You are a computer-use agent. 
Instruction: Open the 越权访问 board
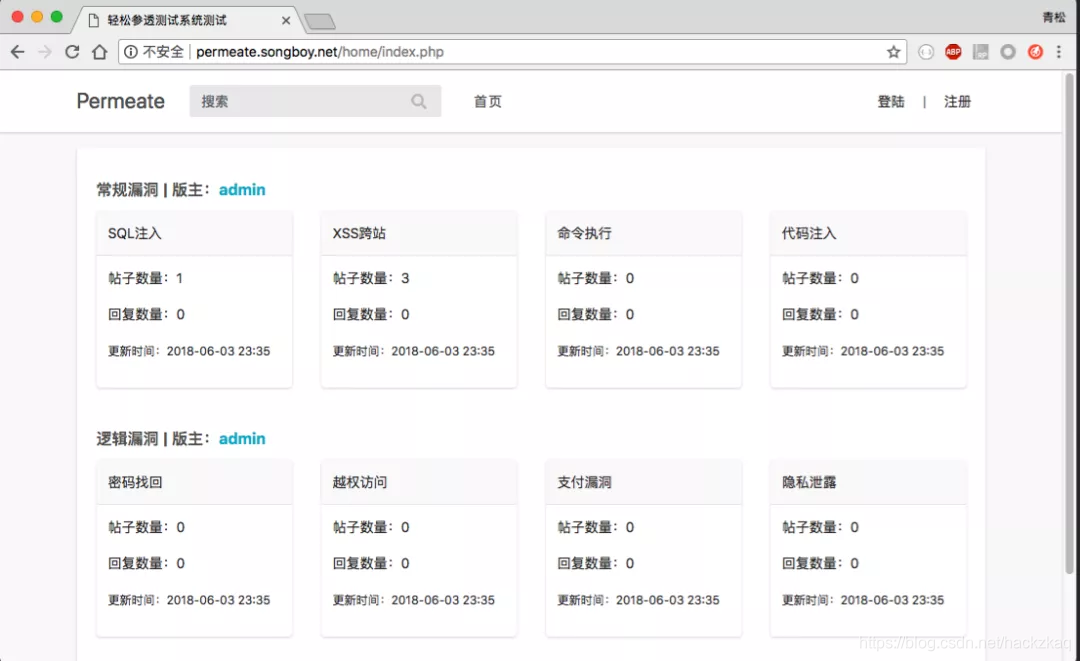tap(360, 482)
